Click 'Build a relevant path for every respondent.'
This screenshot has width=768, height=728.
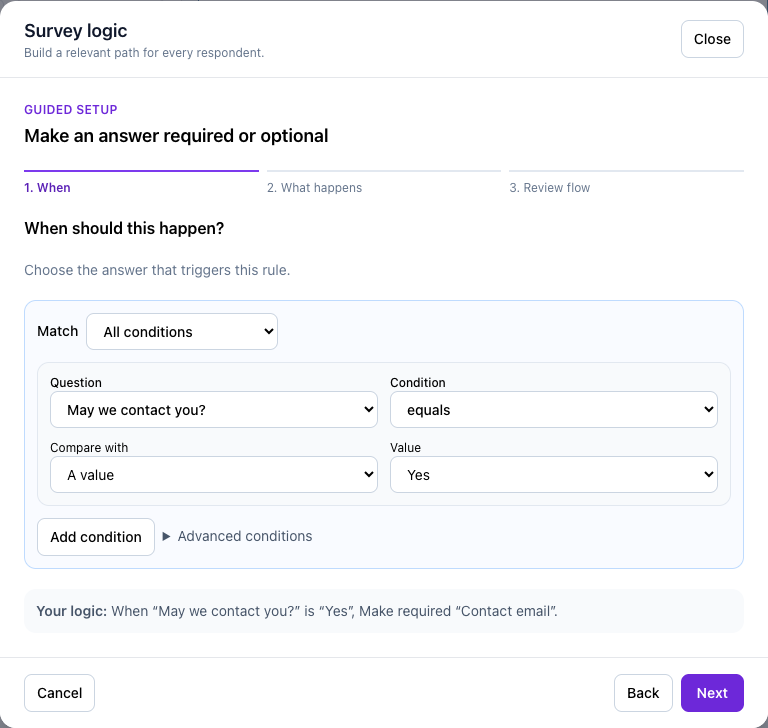coord(144,53)
